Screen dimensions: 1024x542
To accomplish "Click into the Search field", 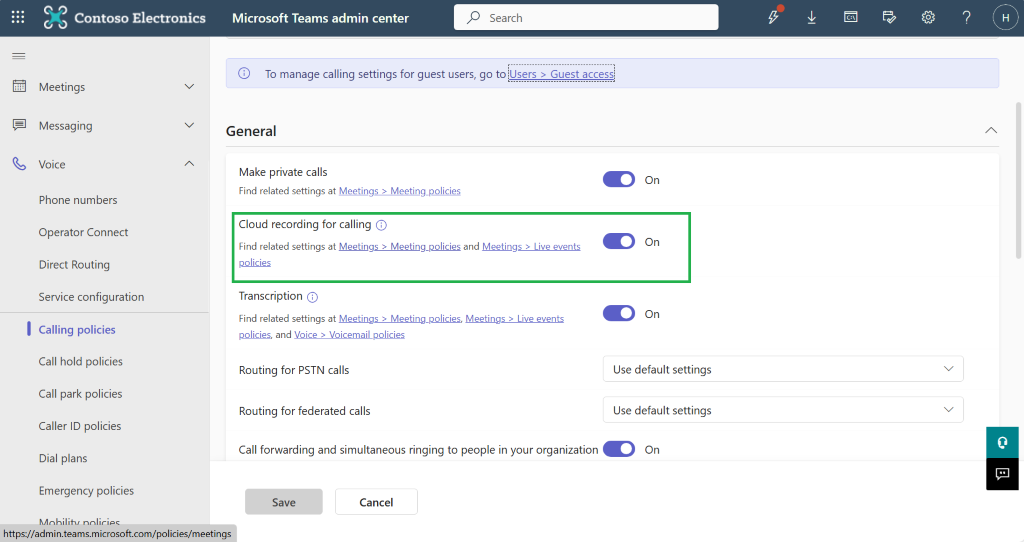I will (x=586, y=17).
